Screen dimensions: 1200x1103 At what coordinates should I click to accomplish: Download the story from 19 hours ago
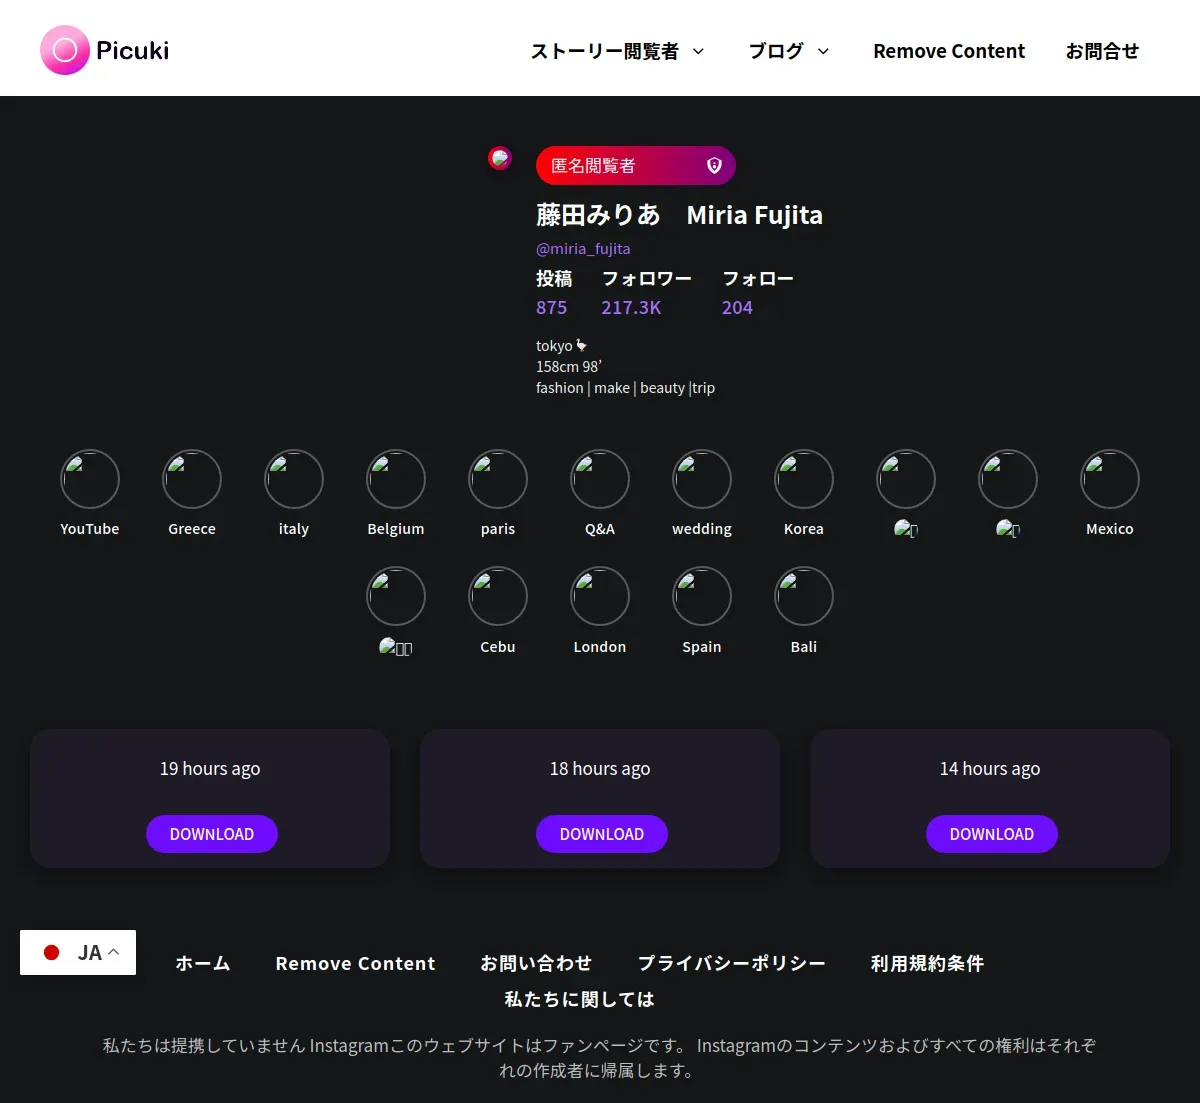tap(212, 834)
